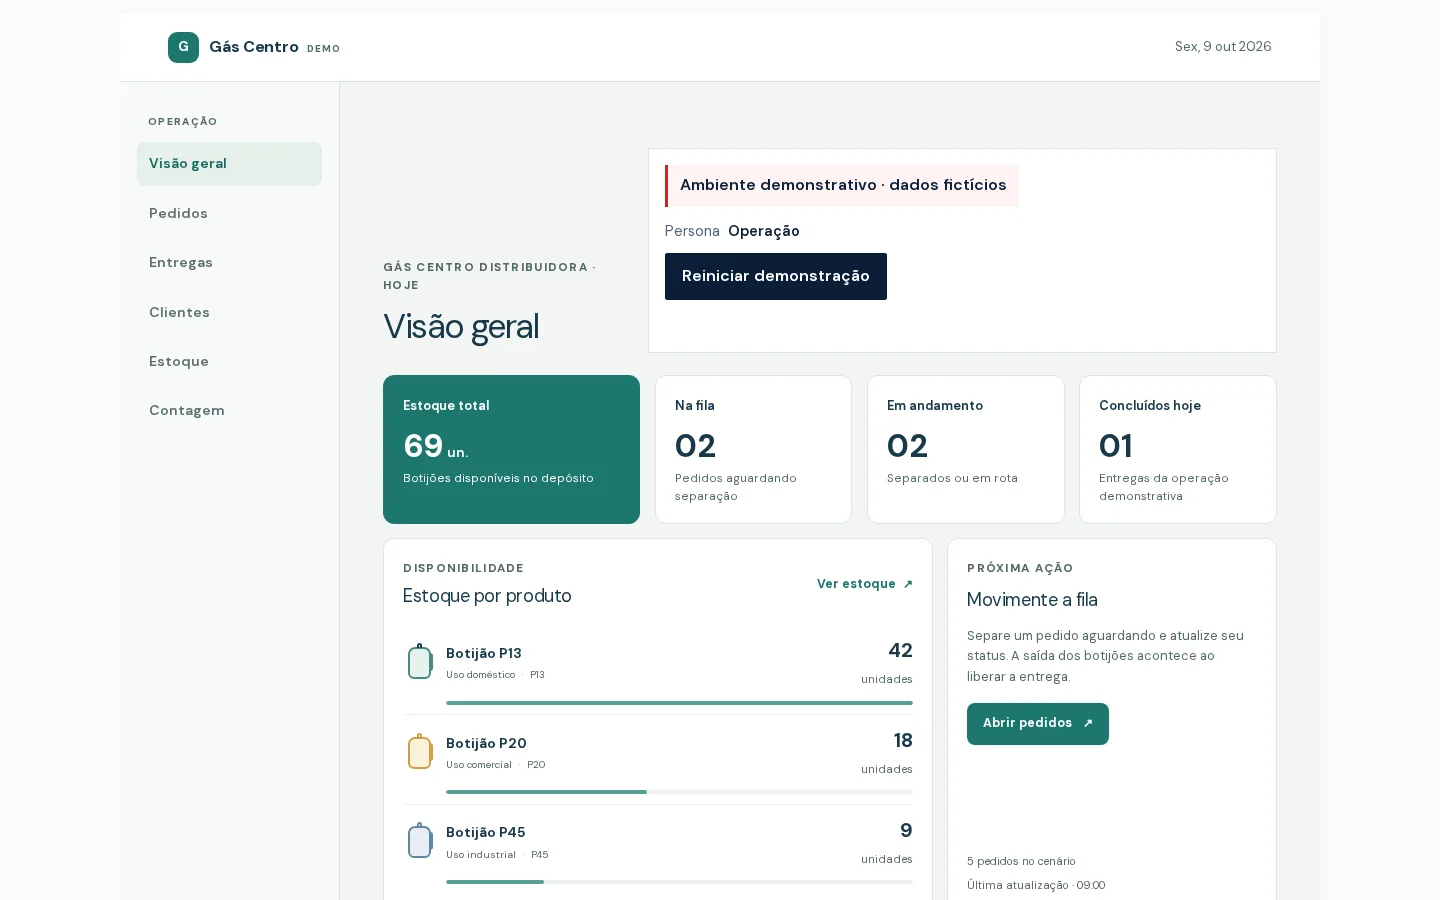Screen dimensions: 1440x900
Task: Click the Ambiente demonstrativo · dados fictícios notice
Action: 842,186
